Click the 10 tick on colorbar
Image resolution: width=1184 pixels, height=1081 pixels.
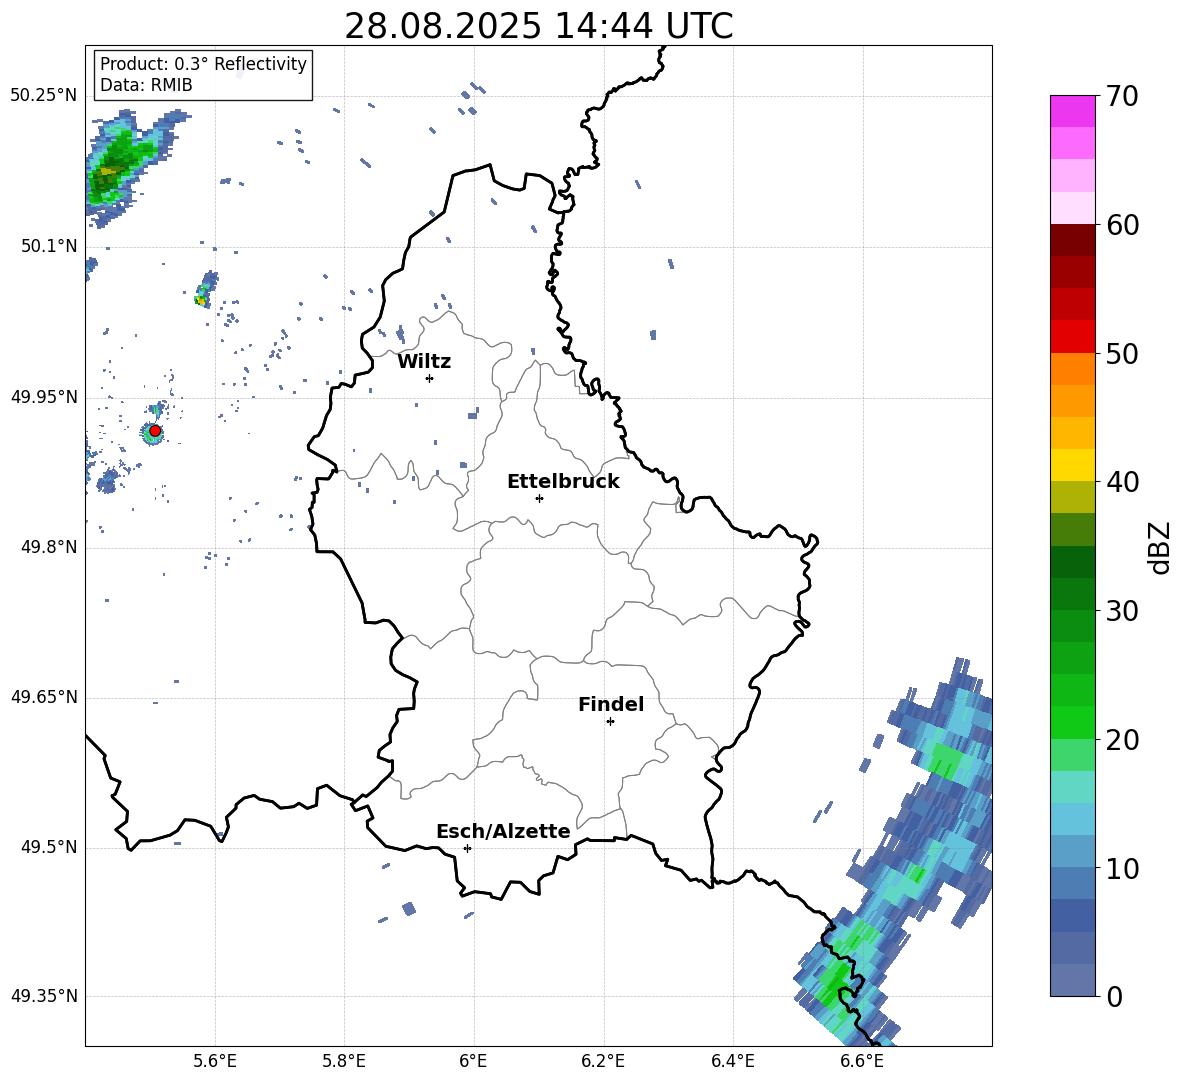pyautogui.click(x=1122, y=869)
